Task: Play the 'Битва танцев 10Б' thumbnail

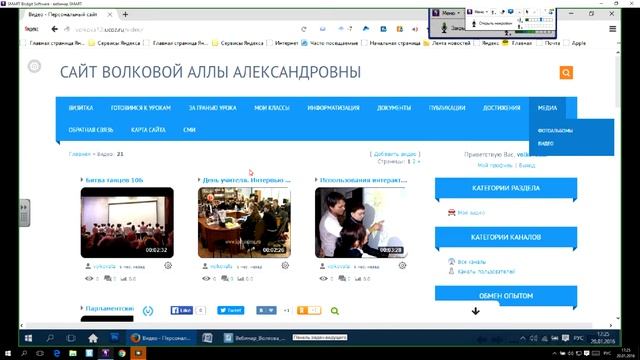Action: tap(127, 222)
